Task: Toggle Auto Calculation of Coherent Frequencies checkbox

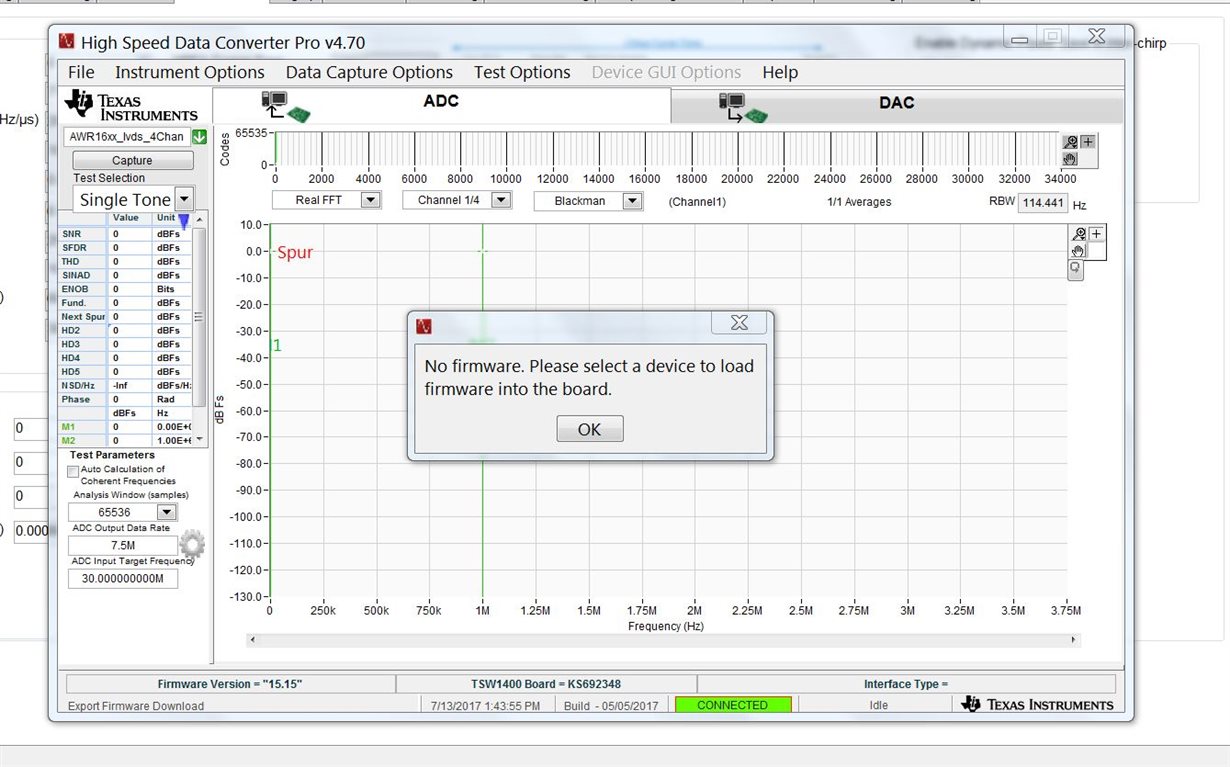Action: [73, 470]
